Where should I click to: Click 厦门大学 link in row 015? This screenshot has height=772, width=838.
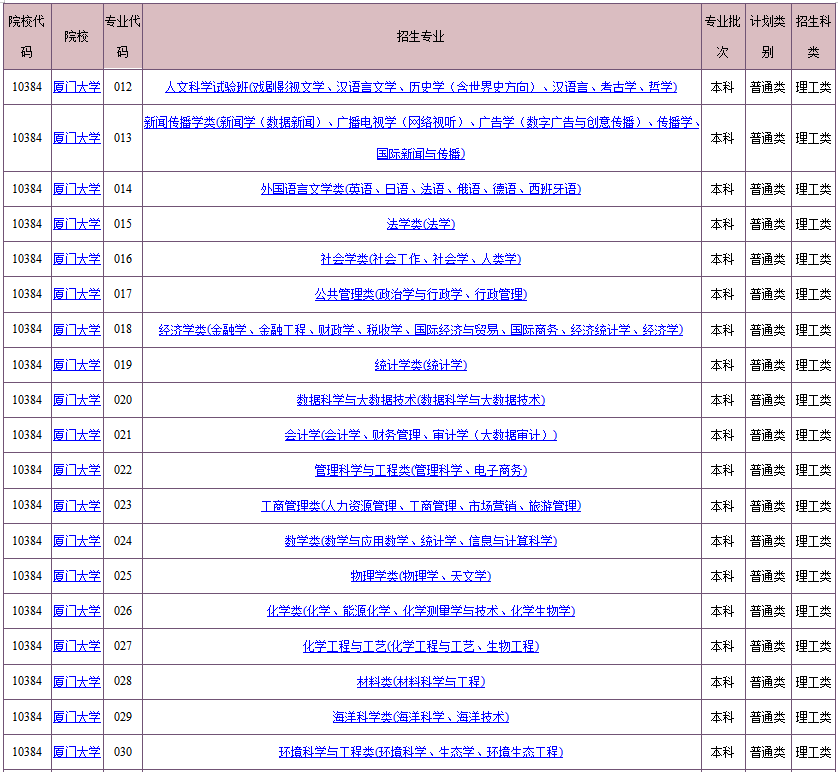tap(77, 224)
